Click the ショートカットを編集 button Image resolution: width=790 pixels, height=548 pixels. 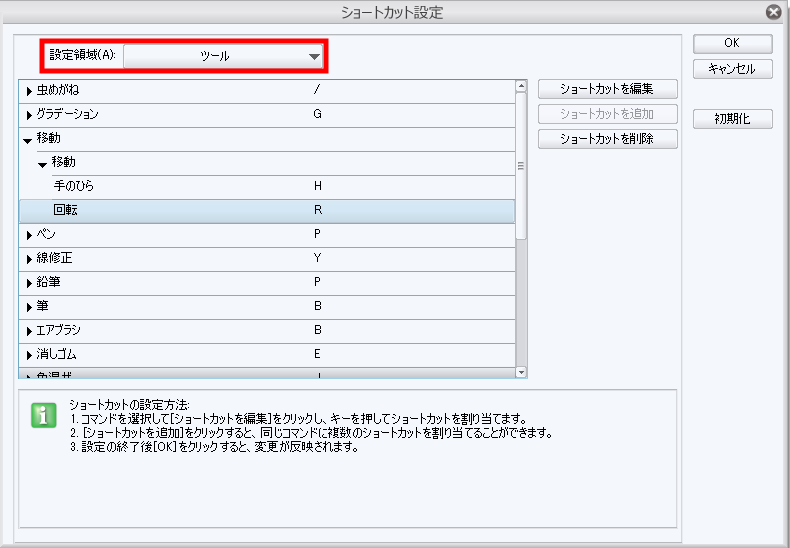(608, 89)
